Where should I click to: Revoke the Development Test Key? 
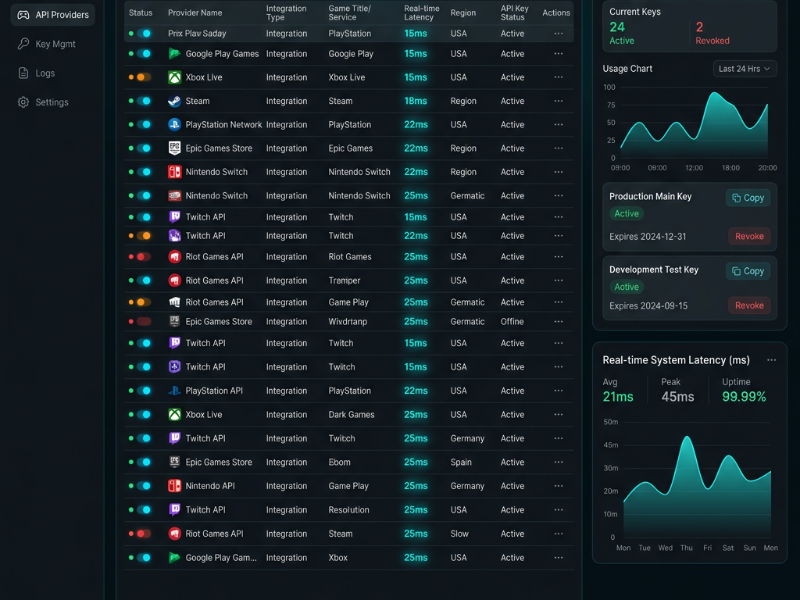coord(749,306)
